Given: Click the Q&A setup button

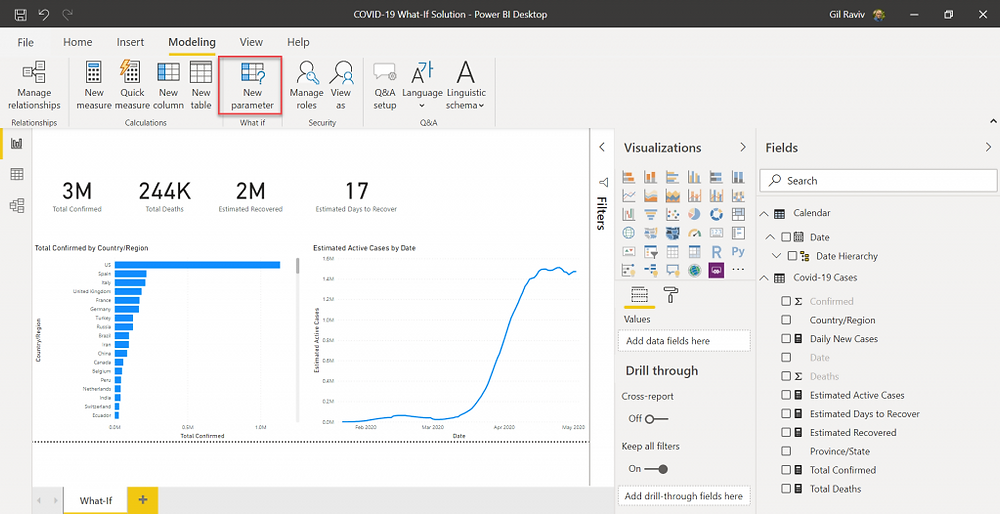Looking at the screenshot, I should pos(385,86).
